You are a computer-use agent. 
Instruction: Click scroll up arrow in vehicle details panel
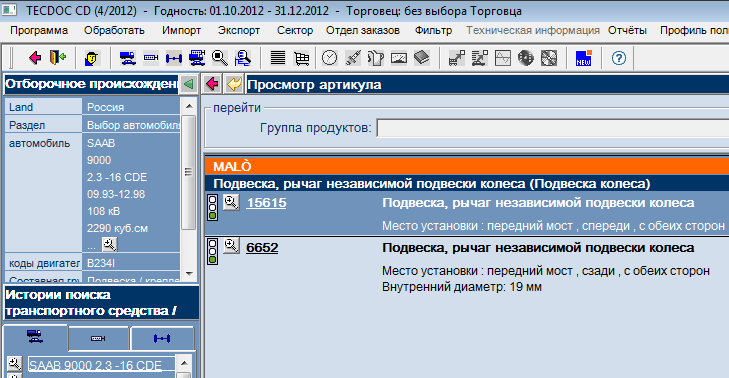click(x=189, y=106)
